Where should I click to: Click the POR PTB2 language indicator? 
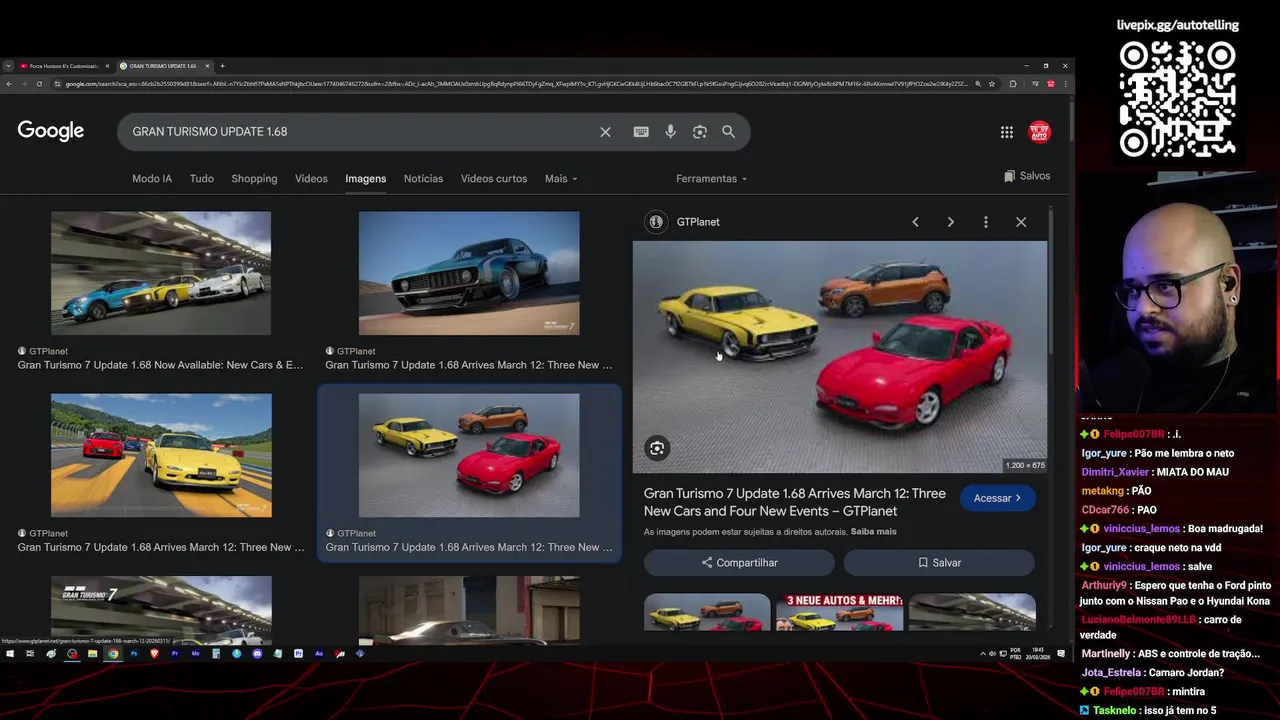click(x=1016, y=654)
